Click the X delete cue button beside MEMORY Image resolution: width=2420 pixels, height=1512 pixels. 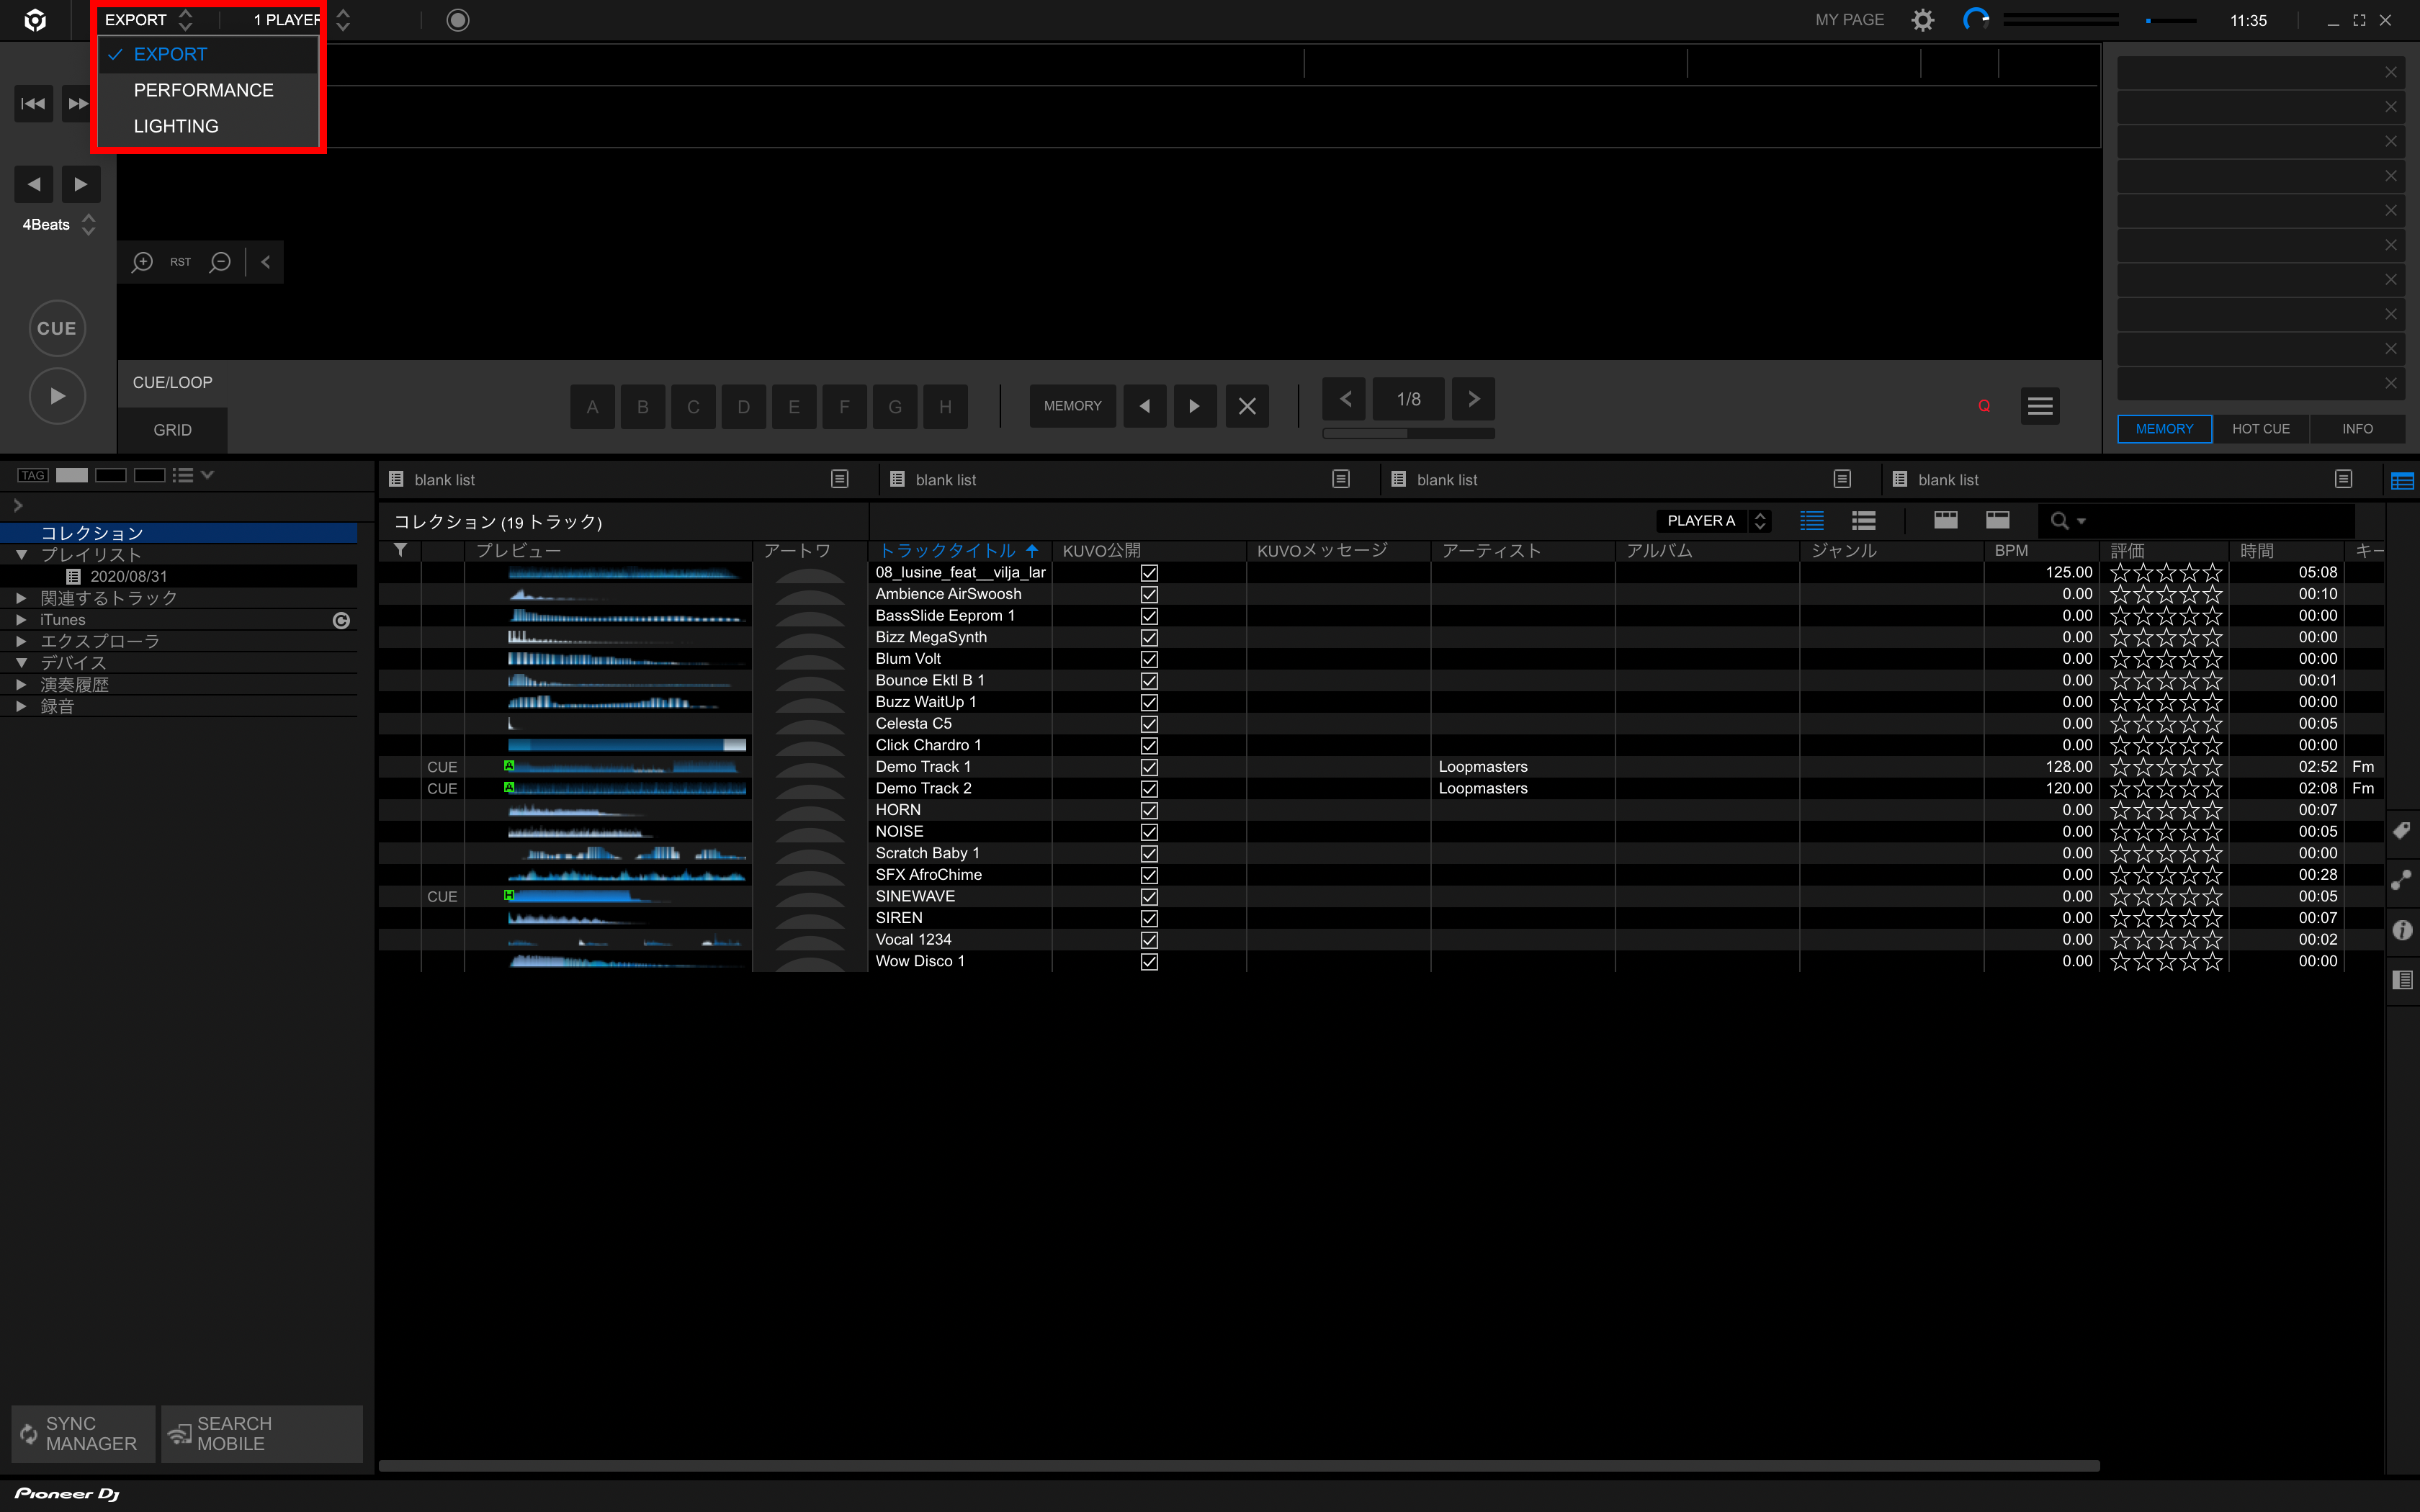click(1247, 406)
